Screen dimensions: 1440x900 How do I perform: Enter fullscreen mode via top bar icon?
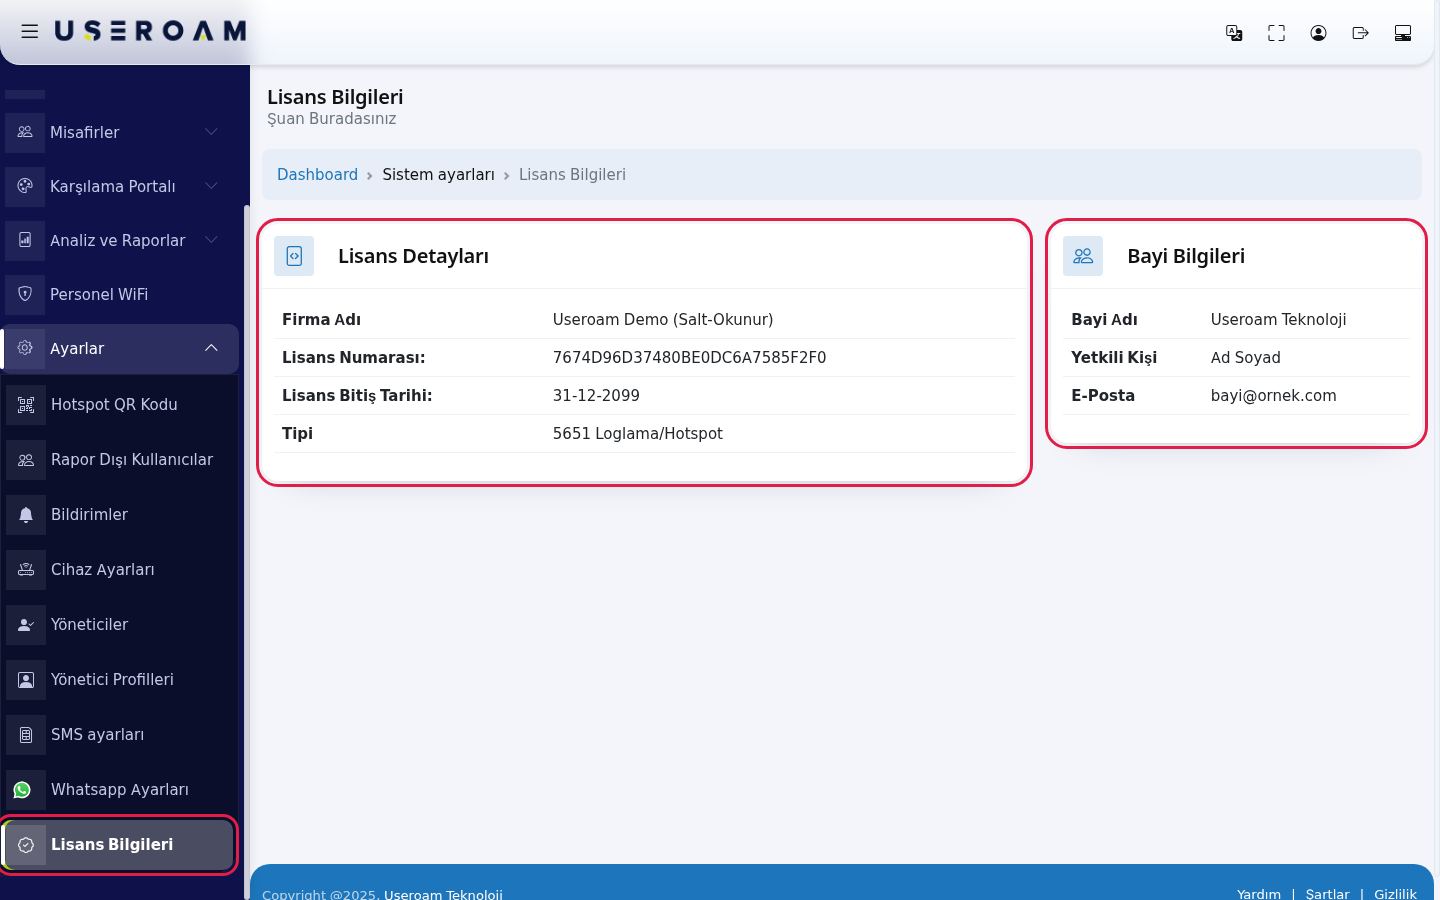click(x=1276, y=33)
